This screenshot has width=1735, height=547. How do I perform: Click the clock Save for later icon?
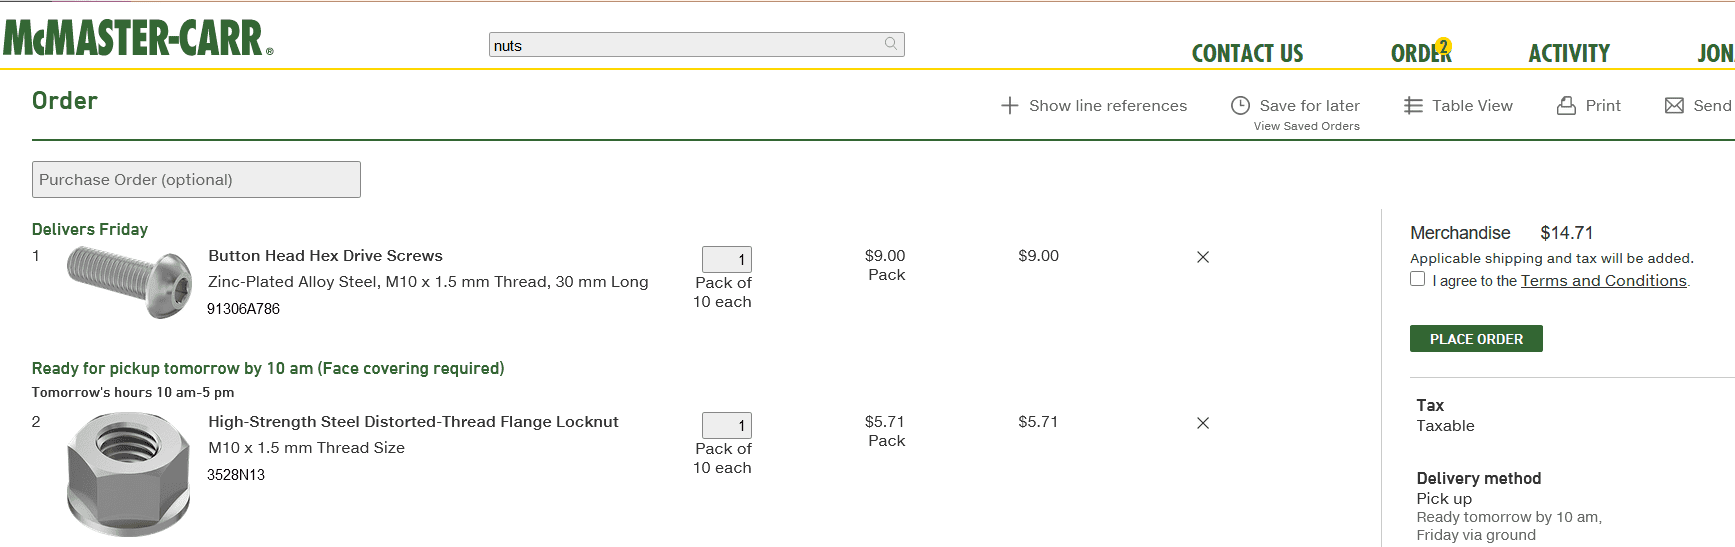(x=1240, y=105)
